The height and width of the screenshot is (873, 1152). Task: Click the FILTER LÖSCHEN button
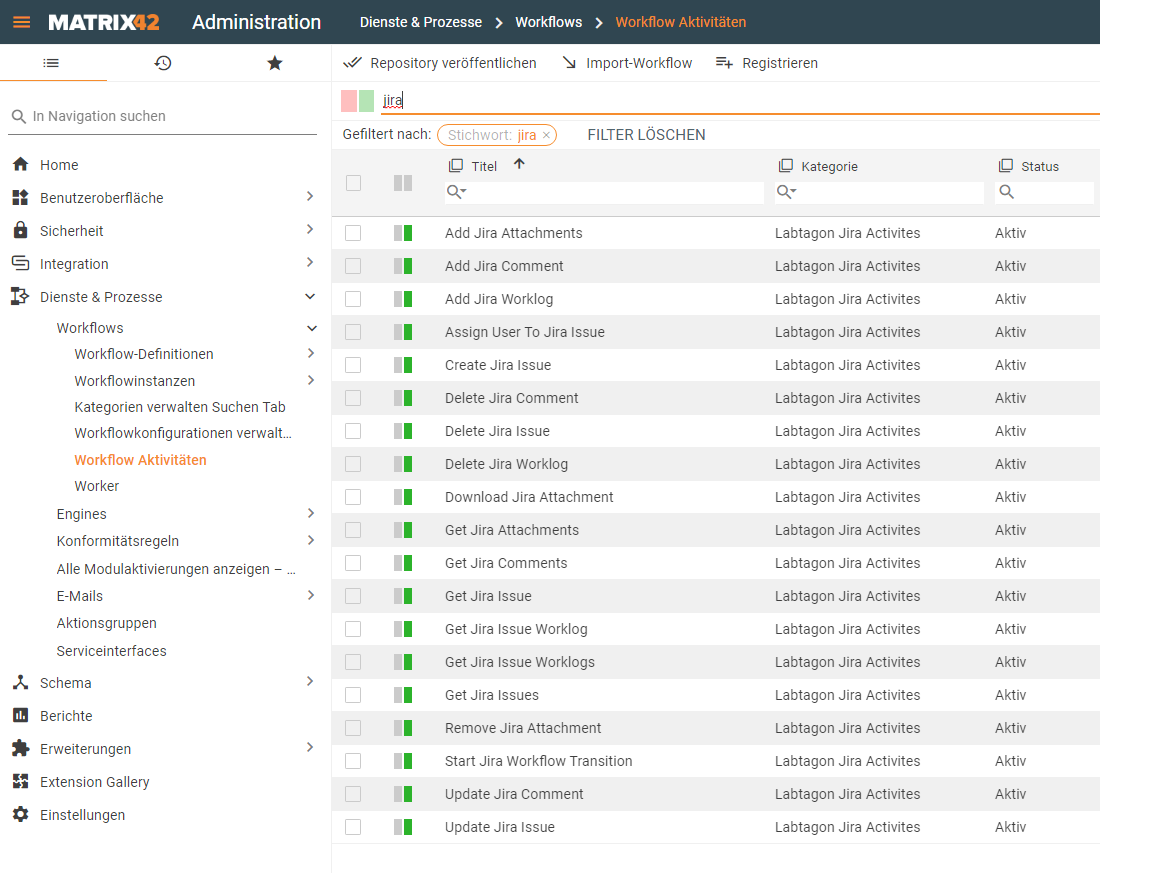[646, 135]
